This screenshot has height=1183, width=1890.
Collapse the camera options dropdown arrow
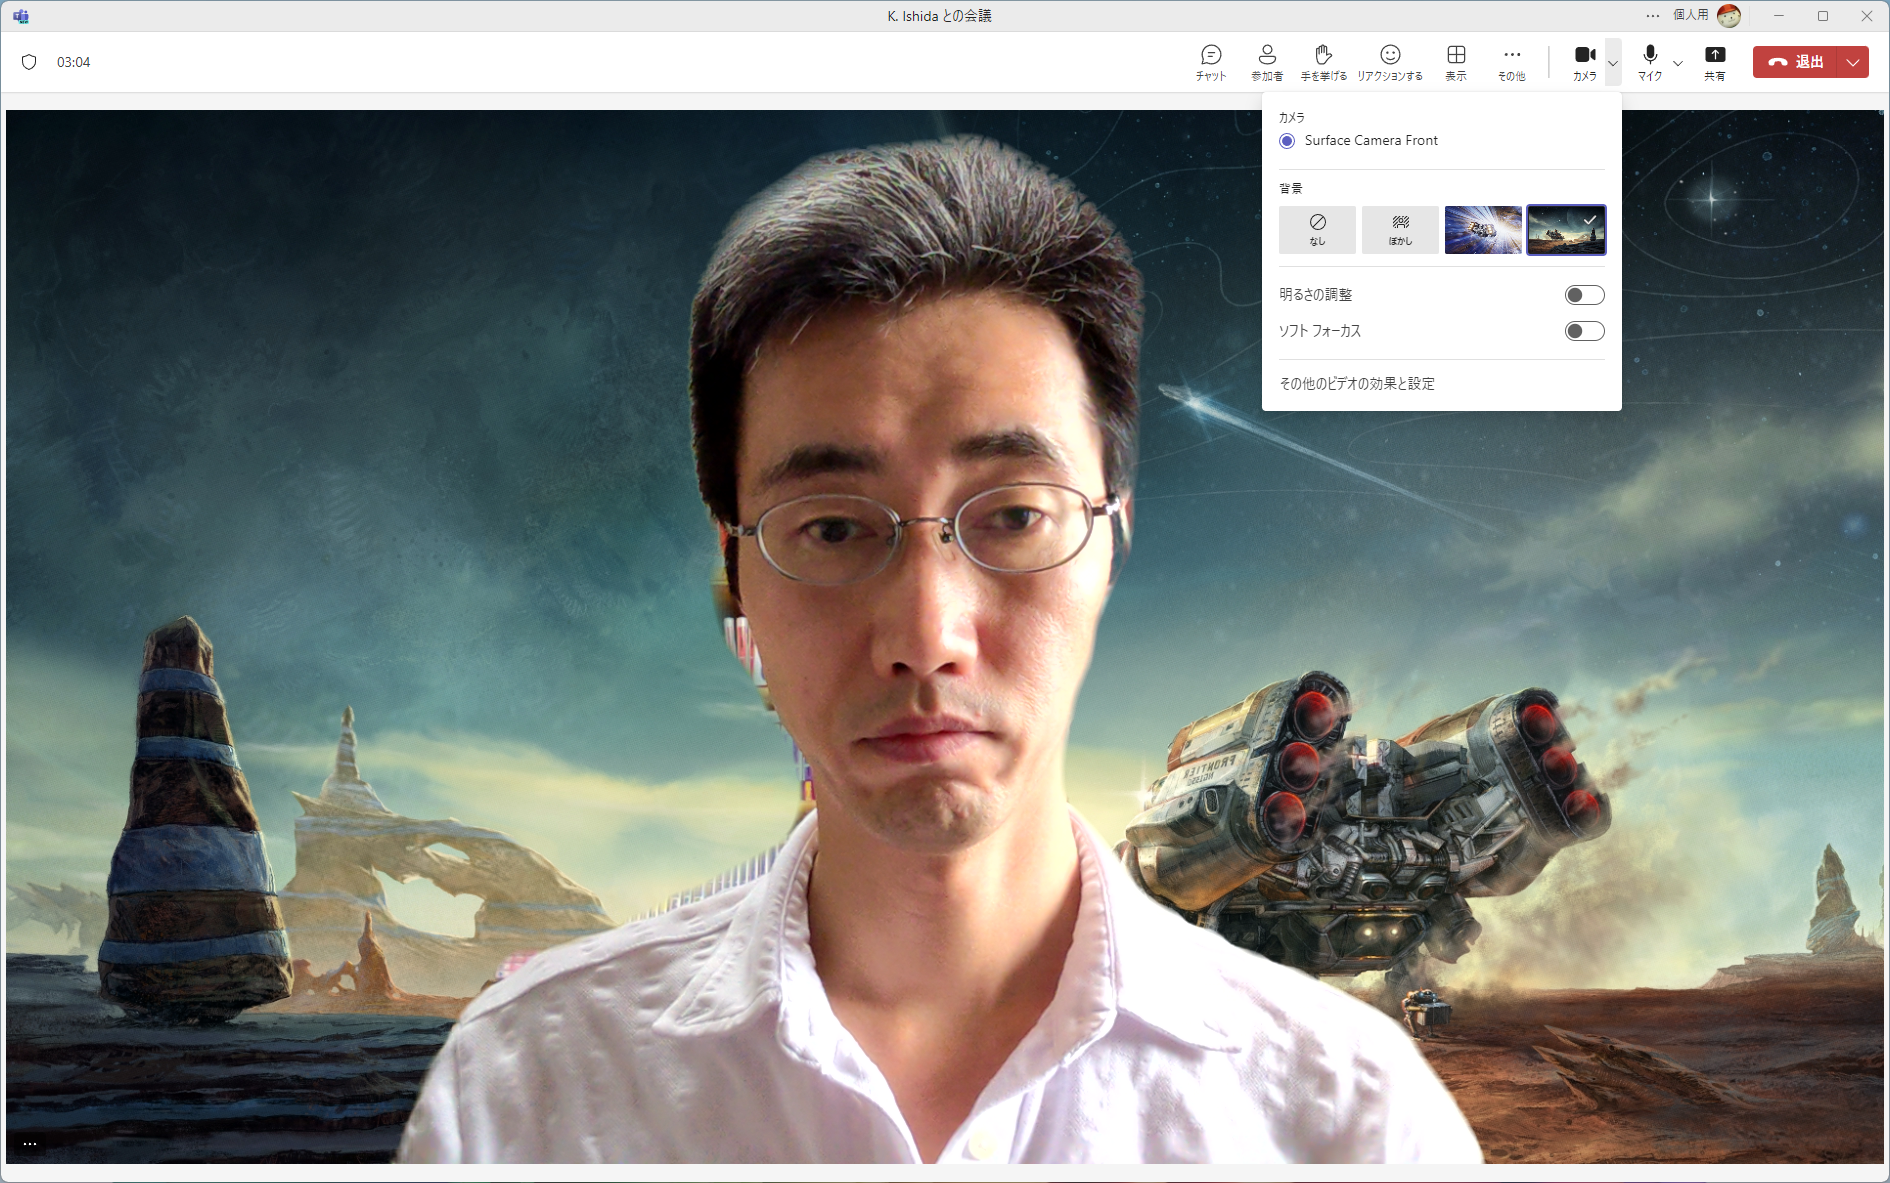[1613, 63]
